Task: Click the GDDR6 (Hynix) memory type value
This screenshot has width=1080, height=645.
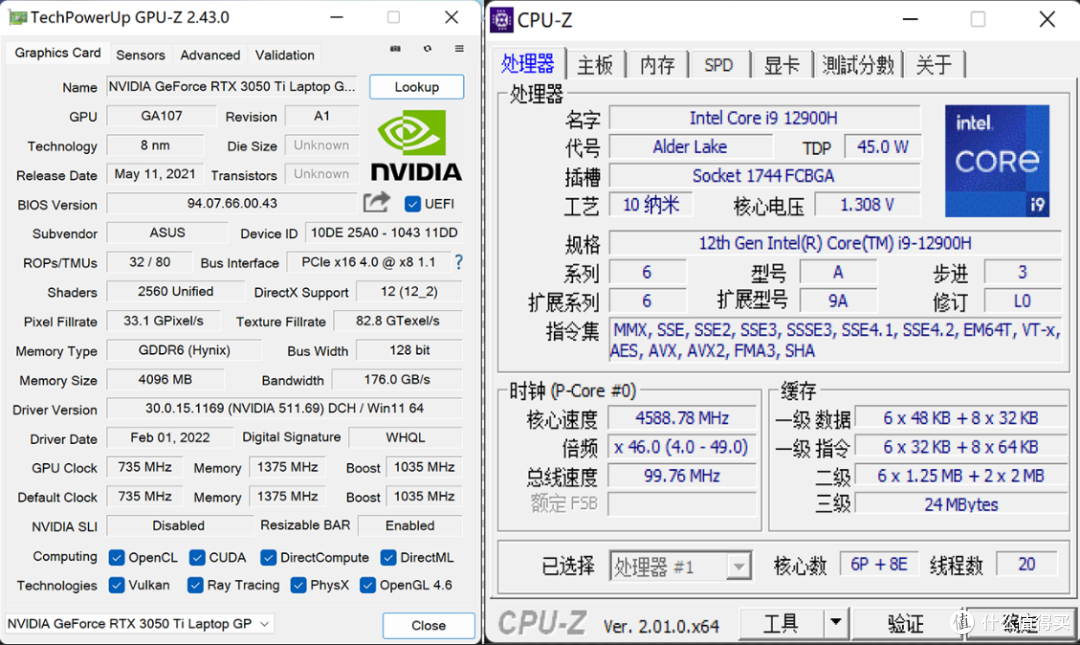Action: pyautogui.click(x=184, y=350)
